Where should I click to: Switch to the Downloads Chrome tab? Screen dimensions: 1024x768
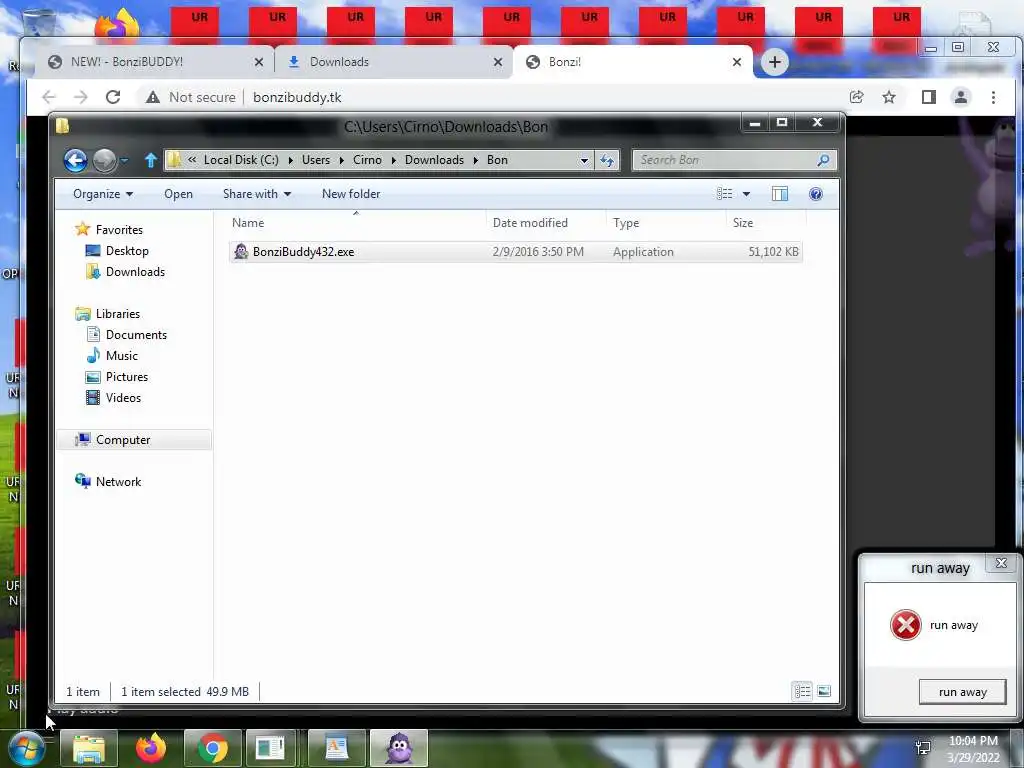pyautogui.click(x=393, y=62)
